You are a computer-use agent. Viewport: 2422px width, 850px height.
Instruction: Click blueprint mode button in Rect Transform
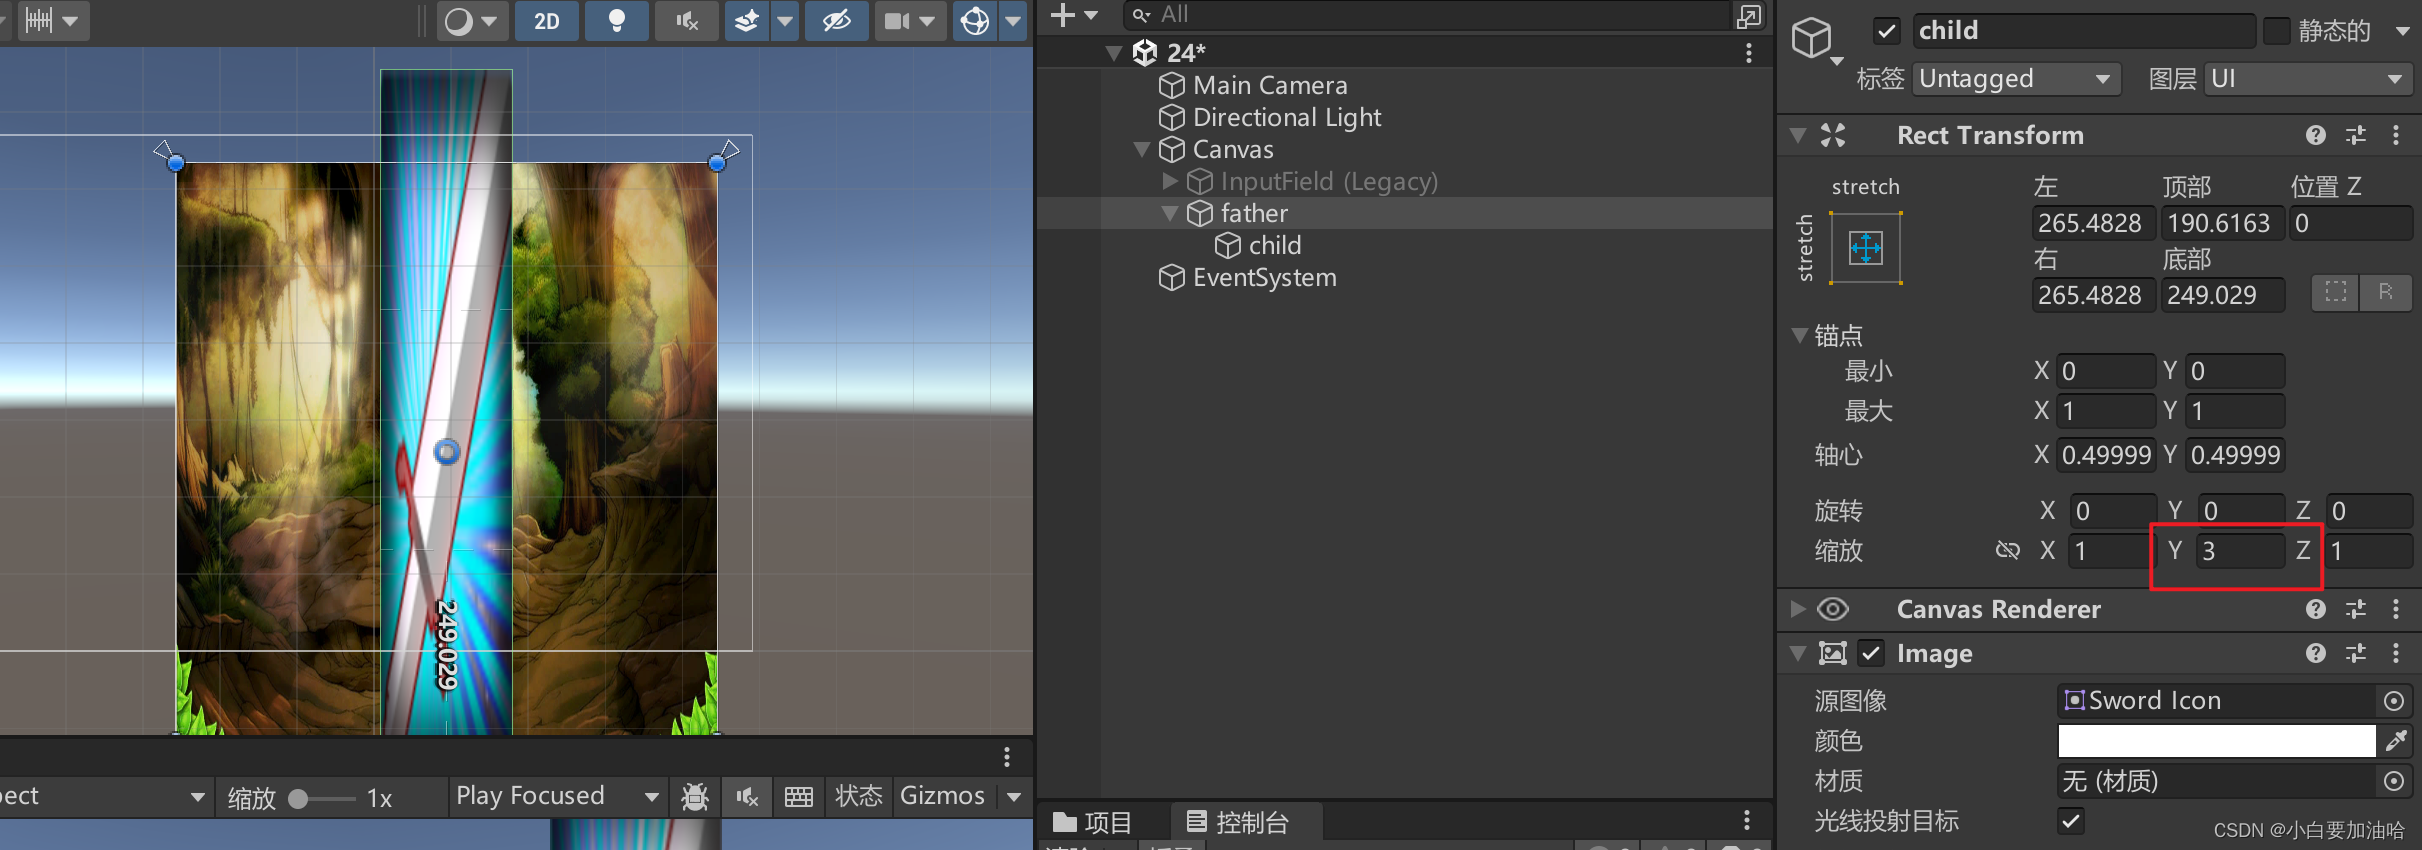pyautogui.click(x=2336, y=292)
